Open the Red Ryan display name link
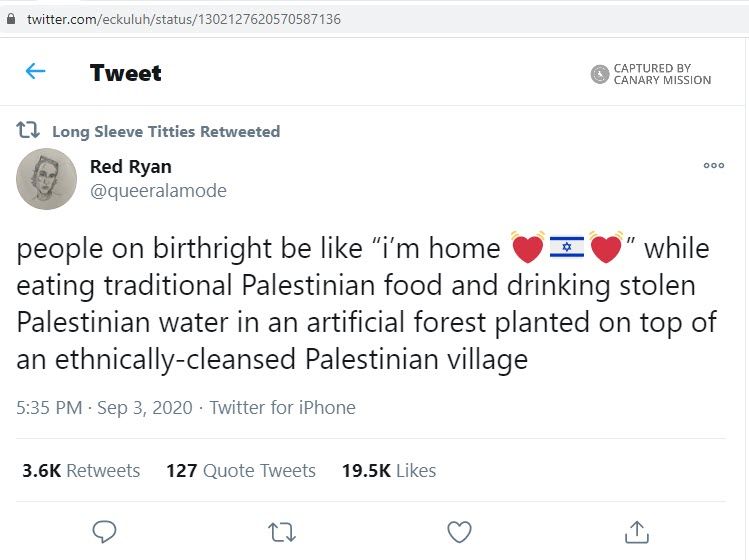Screen dimensions: 749x560 tap(130, 167)
